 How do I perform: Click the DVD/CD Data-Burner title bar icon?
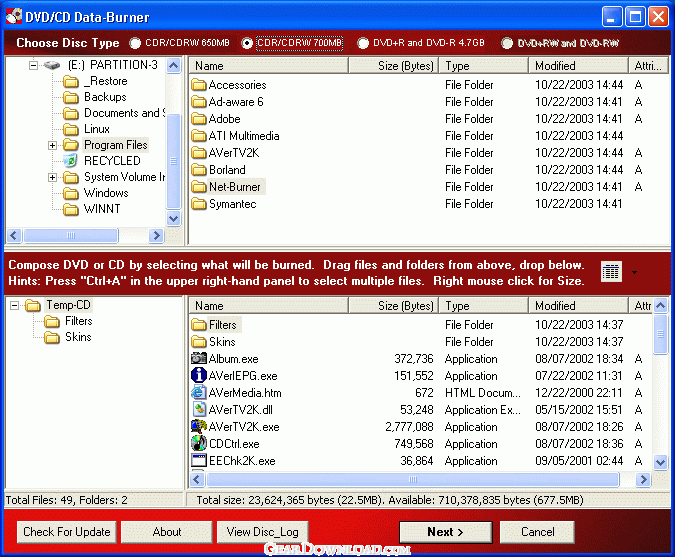(x=14, y=16)
